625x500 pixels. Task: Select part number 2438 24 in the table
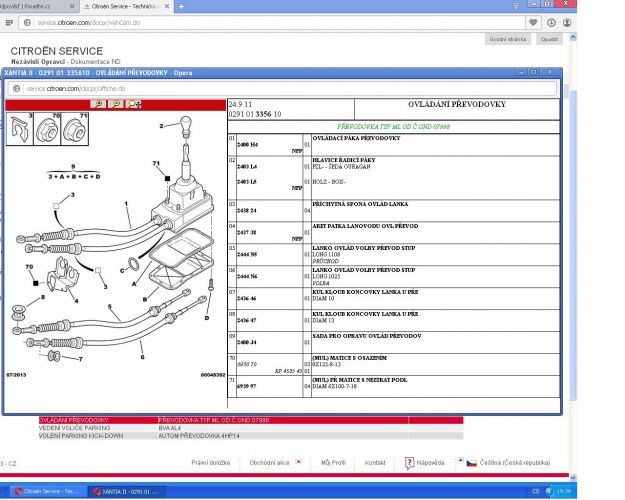pyautogui.click(x=247, y=211)
